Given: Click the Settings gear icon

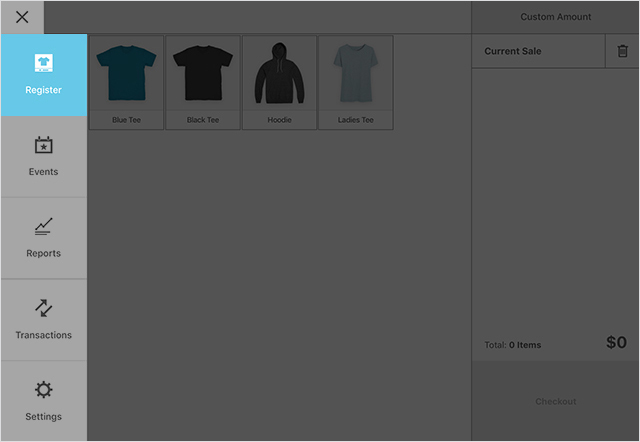Looking at the screenshot, I should click(x=43, y=390).
